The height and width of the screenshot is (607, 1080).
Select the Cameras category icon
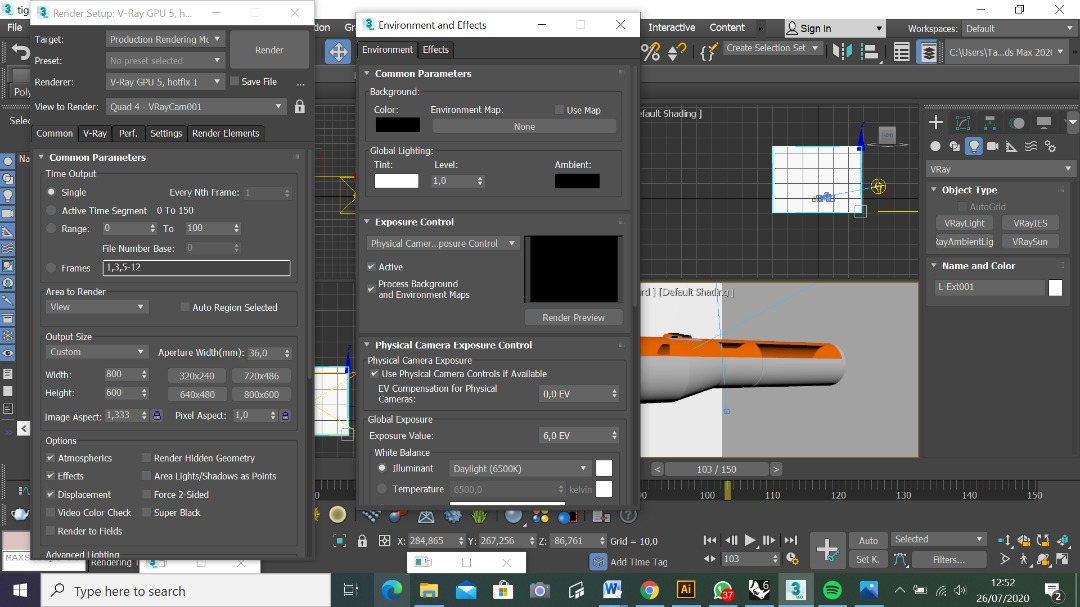click(x=993, y=146)
